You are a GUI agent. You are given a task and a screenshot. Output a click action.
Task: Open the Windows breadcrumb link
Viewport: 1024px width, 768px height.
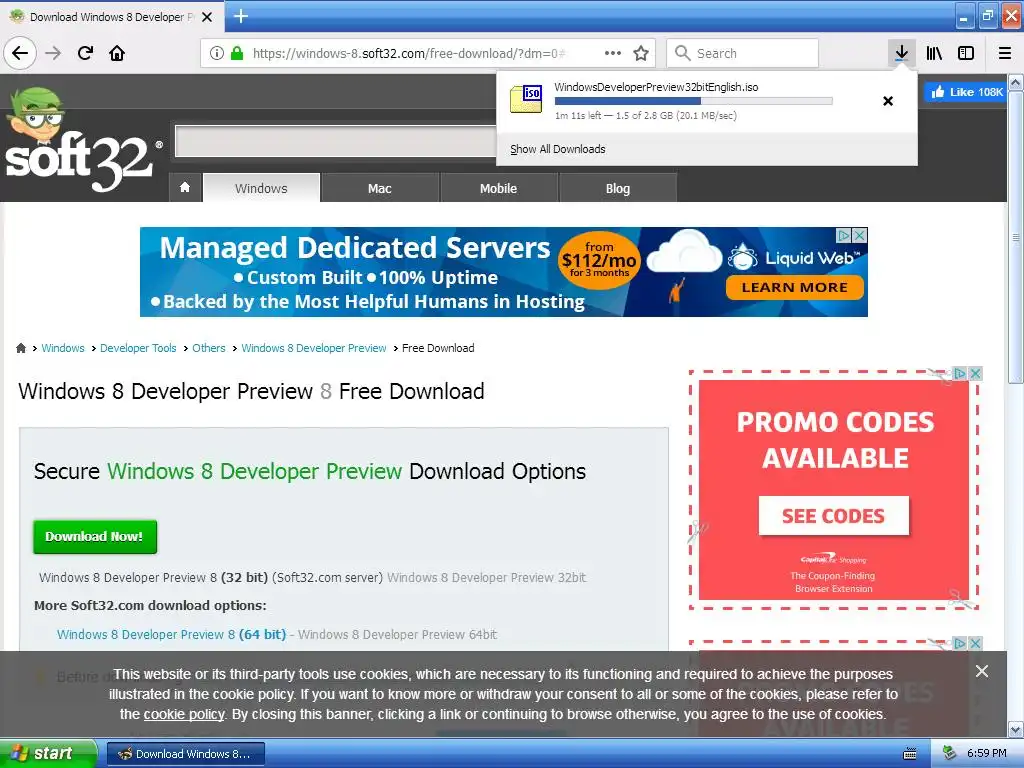(x=63, y=348)
